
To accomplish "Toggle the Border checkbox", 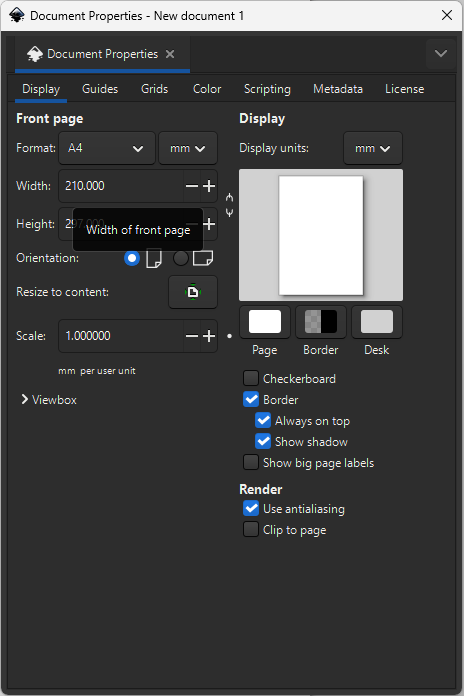I will pyautogui.click(x=251, y=399).
